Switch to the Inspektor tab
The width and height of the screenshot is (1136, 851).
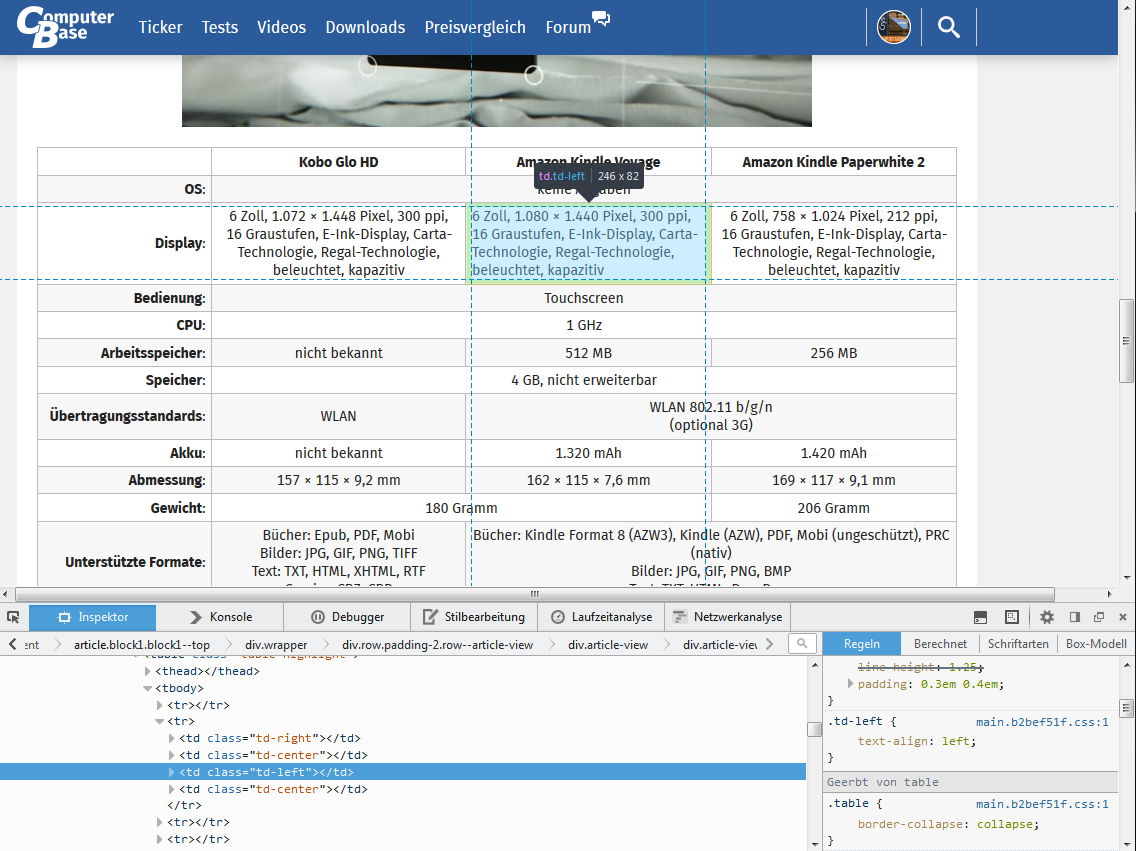tap(93, 617)
